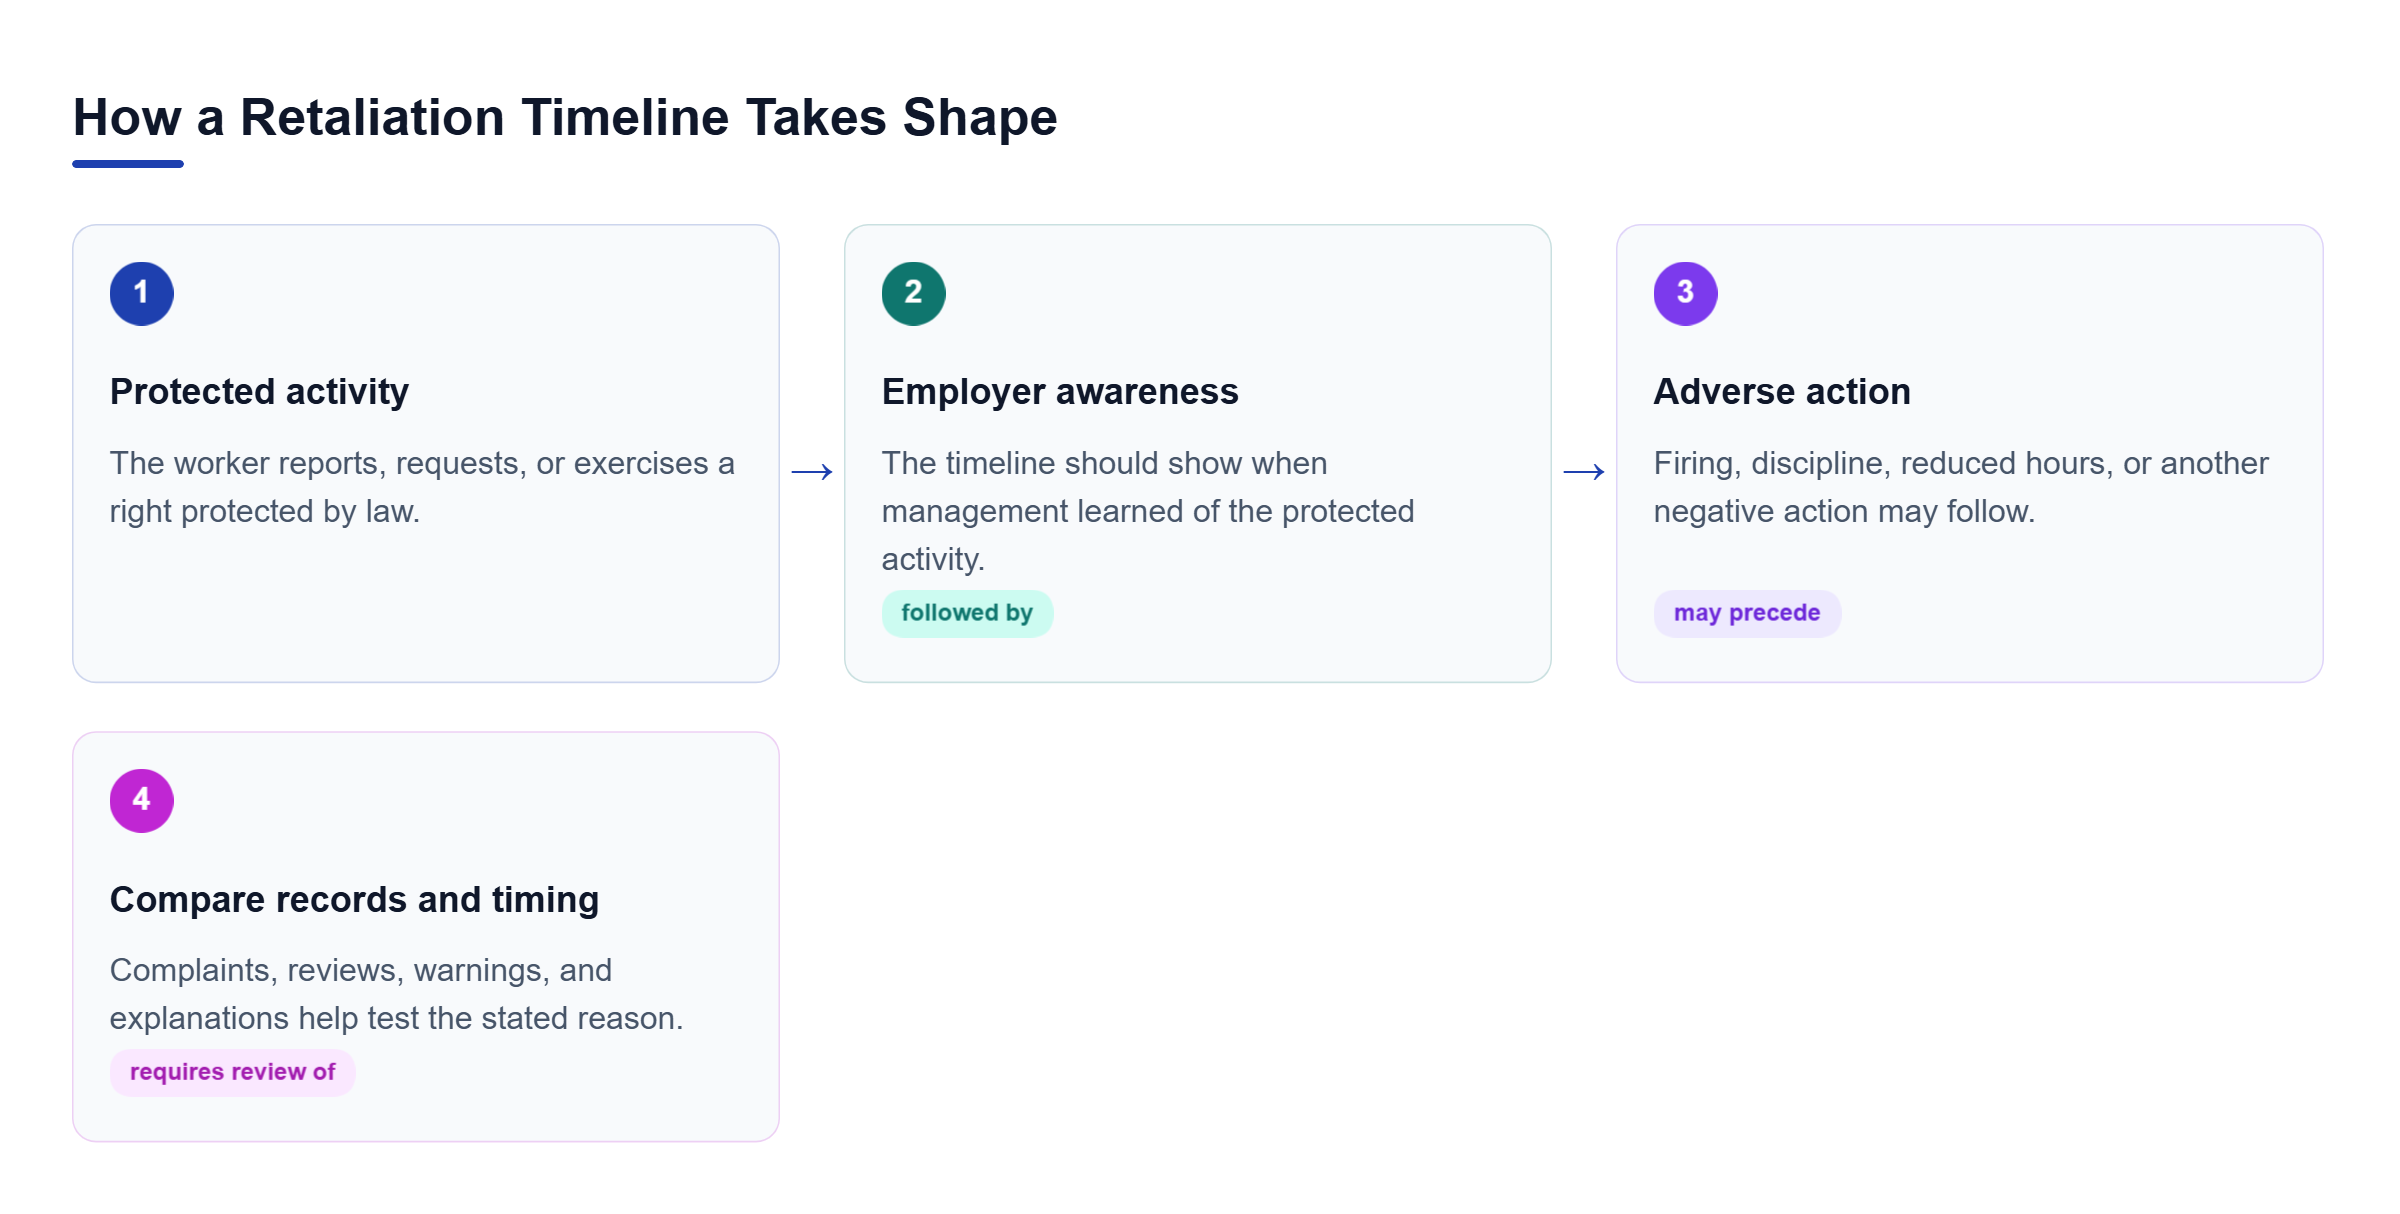Click the 'Compare records and timing' heading
This screenshot has height=1214, width=2400.
354,899
